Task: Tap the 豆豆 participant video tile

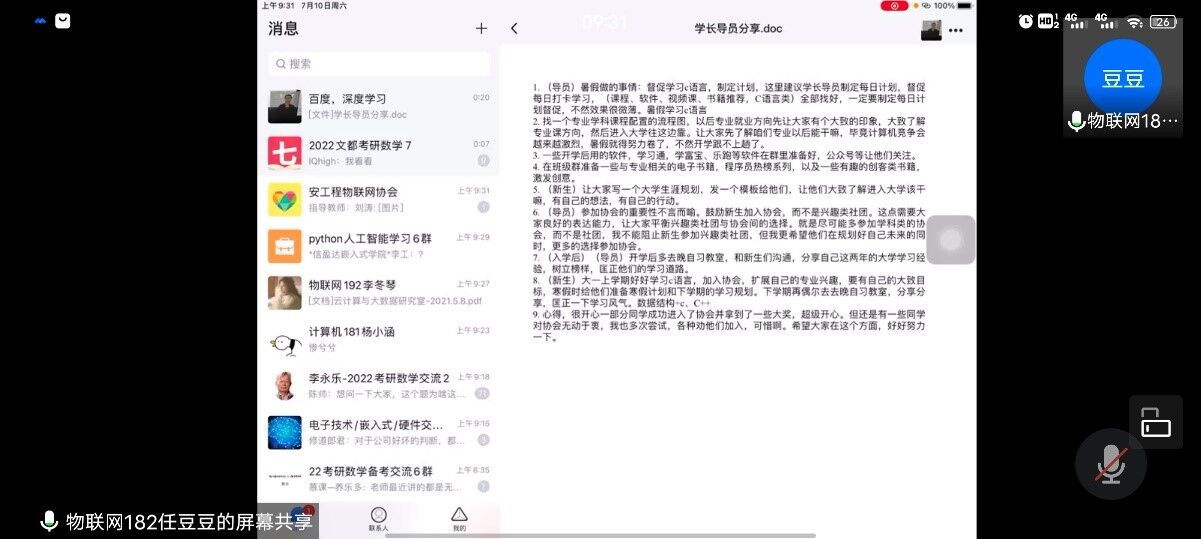Action: pos(1122,79)
